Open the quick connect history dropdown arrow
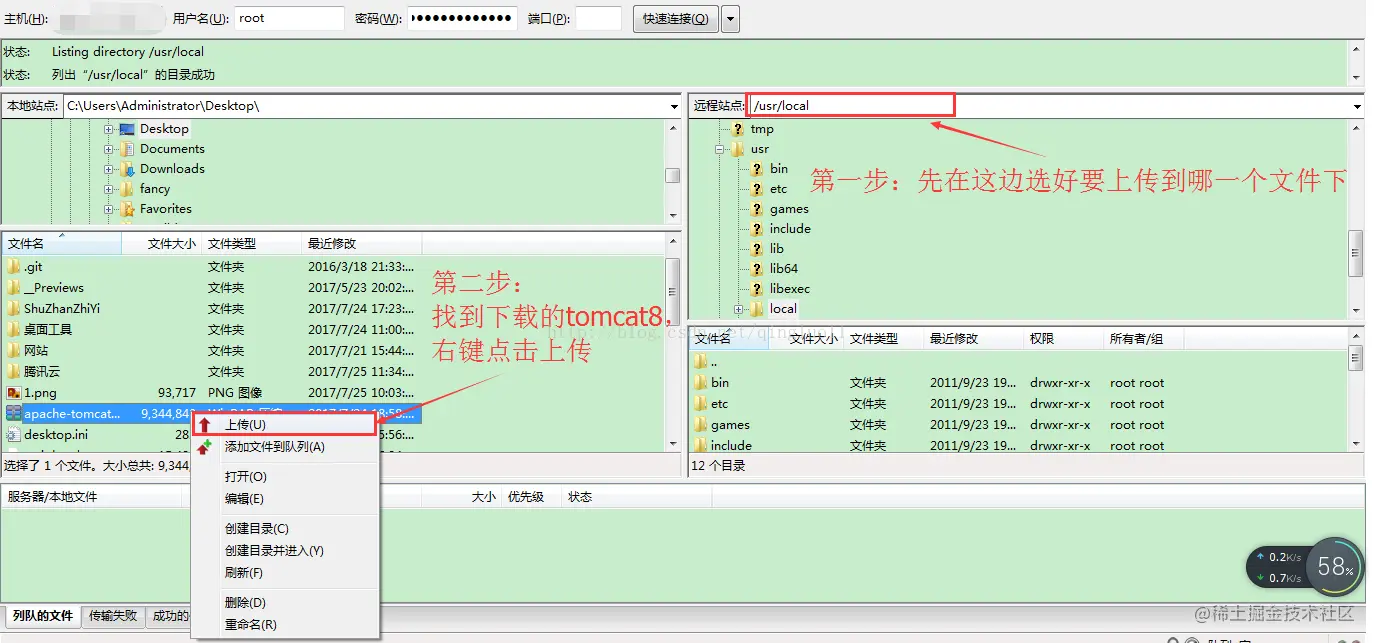 tap(730, 19)
